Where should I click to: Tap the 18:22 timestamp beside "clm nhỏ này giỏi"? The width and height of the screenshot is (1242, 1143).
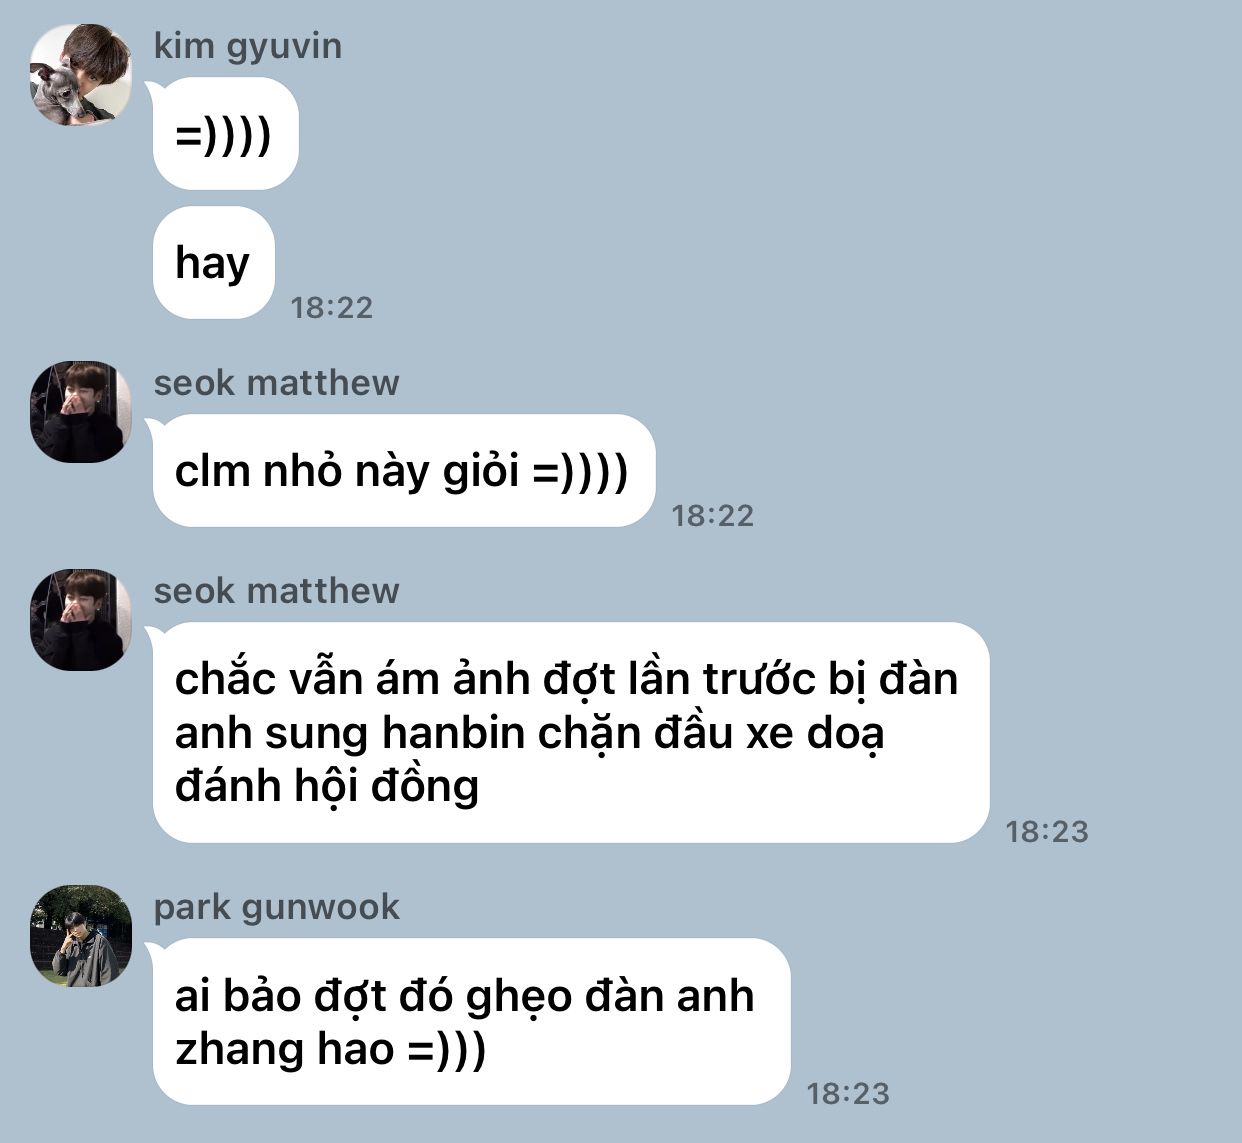click(x=713, y=516)
